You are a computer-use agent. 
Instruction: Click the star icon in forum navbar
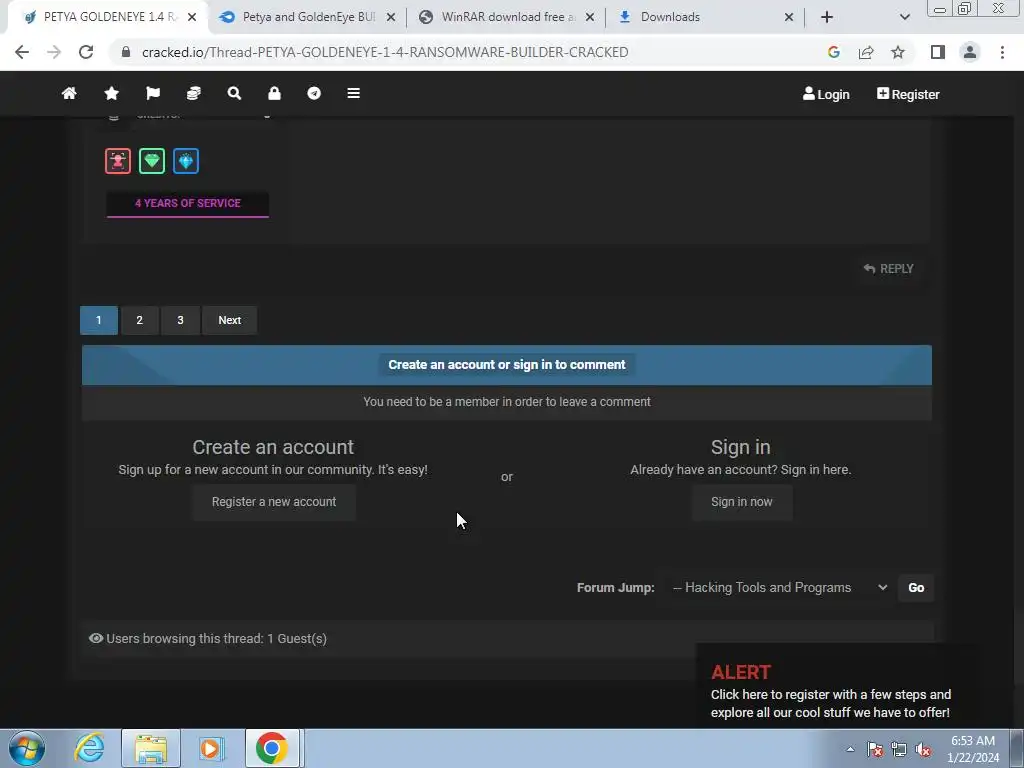[112, 93]
